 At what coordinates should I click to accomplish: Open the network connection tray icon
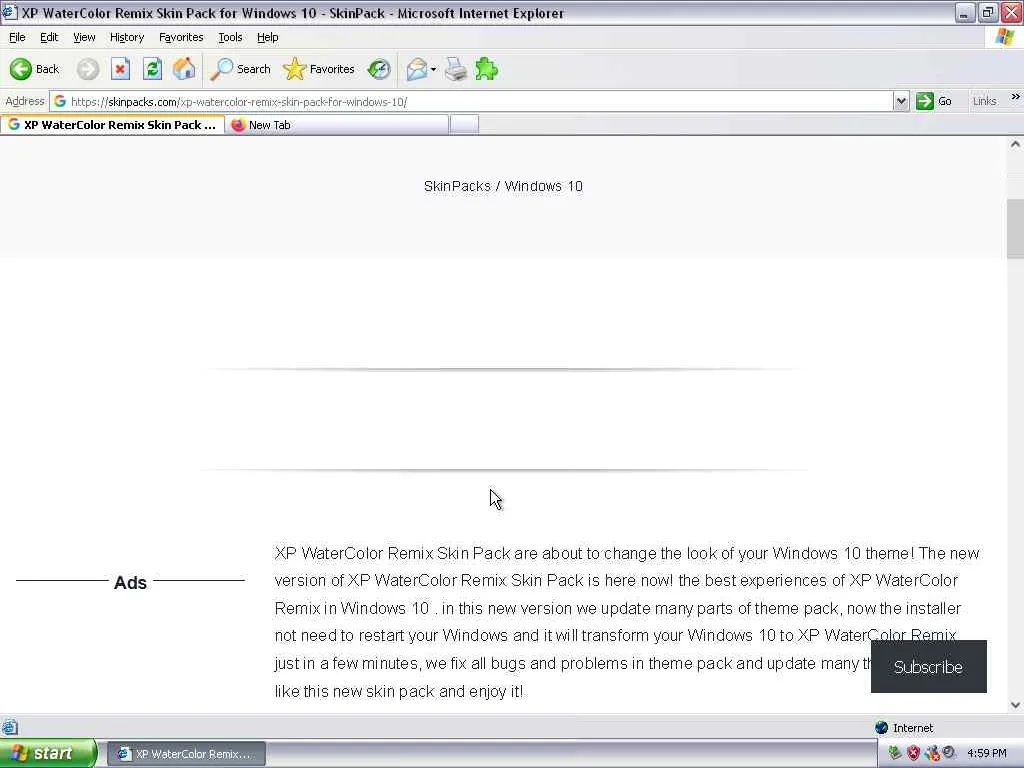pyautogui.click(x=931, y=753)
